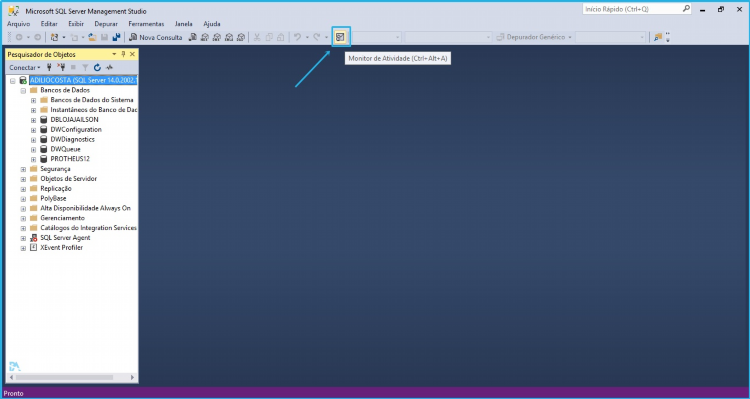The width and height of the screenshot is (750, 399).
Task: Open the Ferramentas menu
Action: [x=146, y=23]
